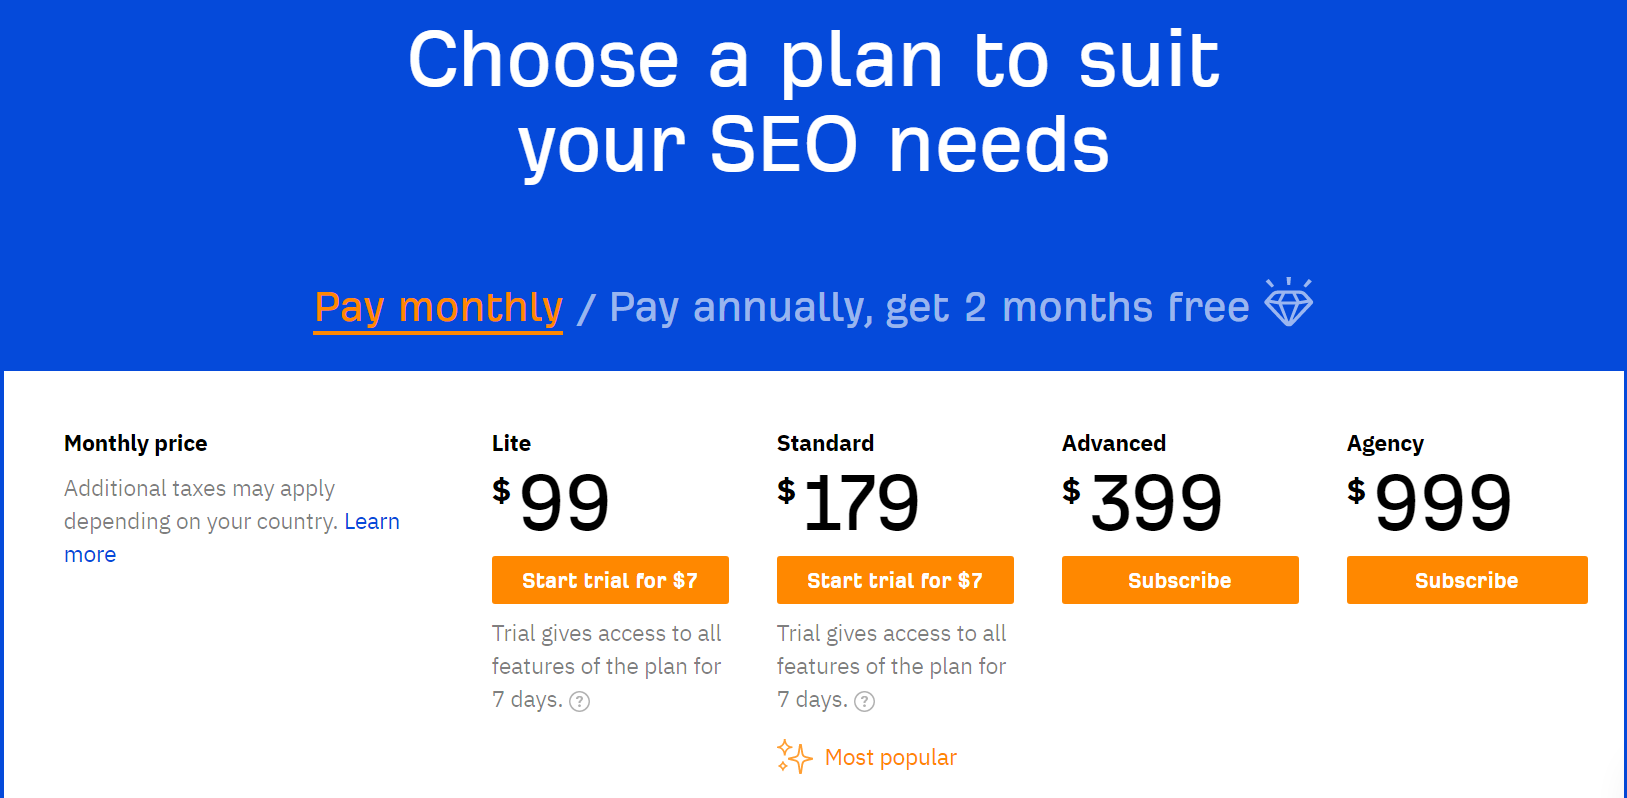Click the Monthly price label
This screenshot has width=1627, height=798.
pos(135,443)
